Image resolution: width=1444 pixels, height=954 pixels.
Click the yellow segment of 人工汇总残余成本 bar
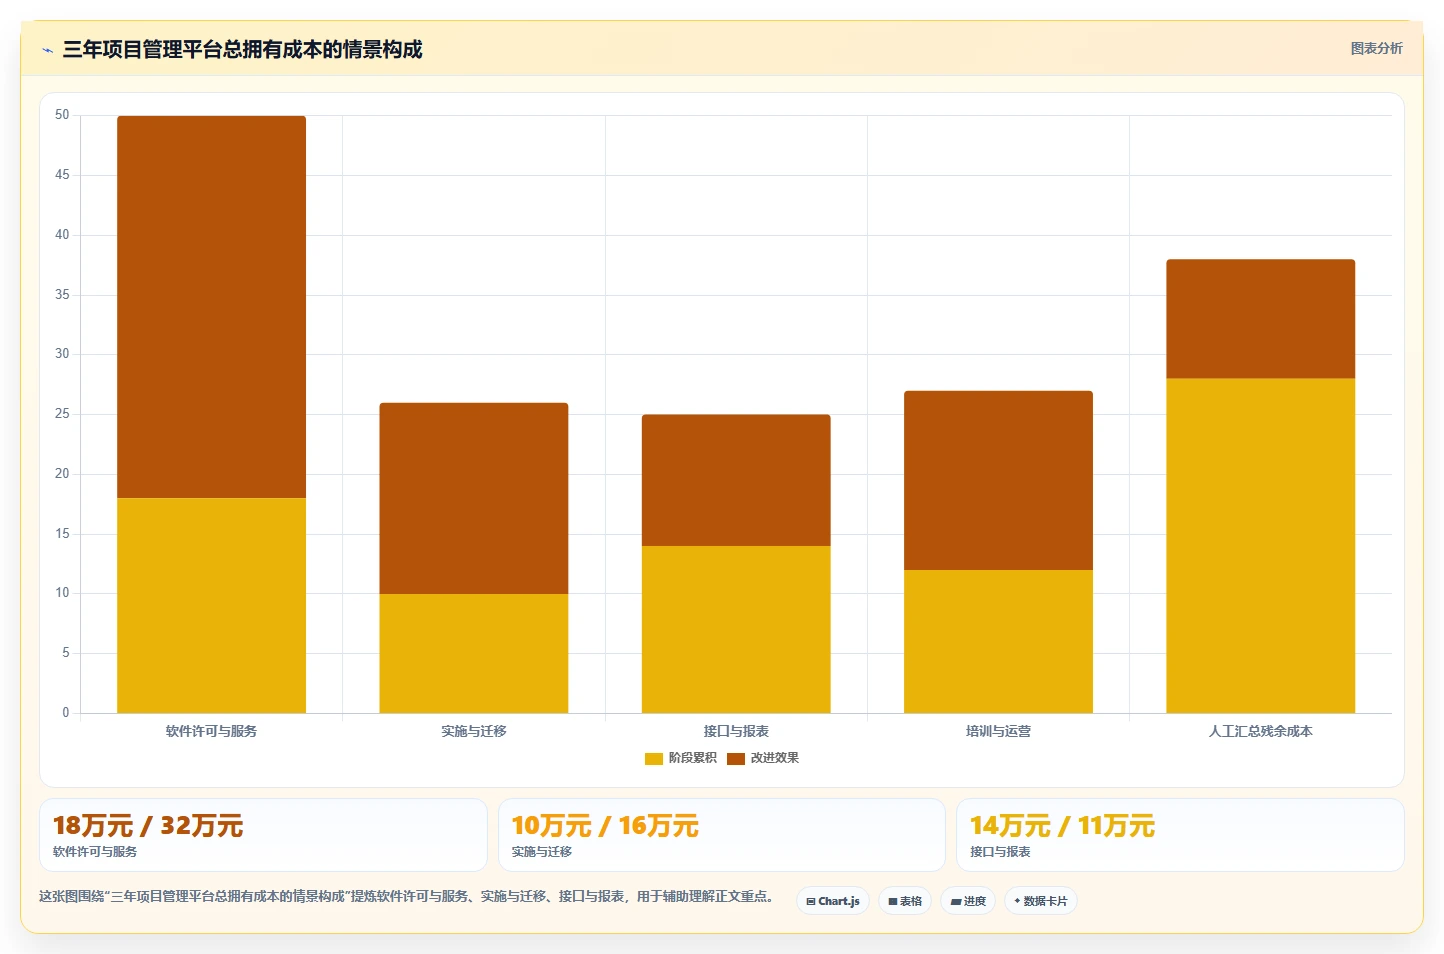coord(1260,545)
